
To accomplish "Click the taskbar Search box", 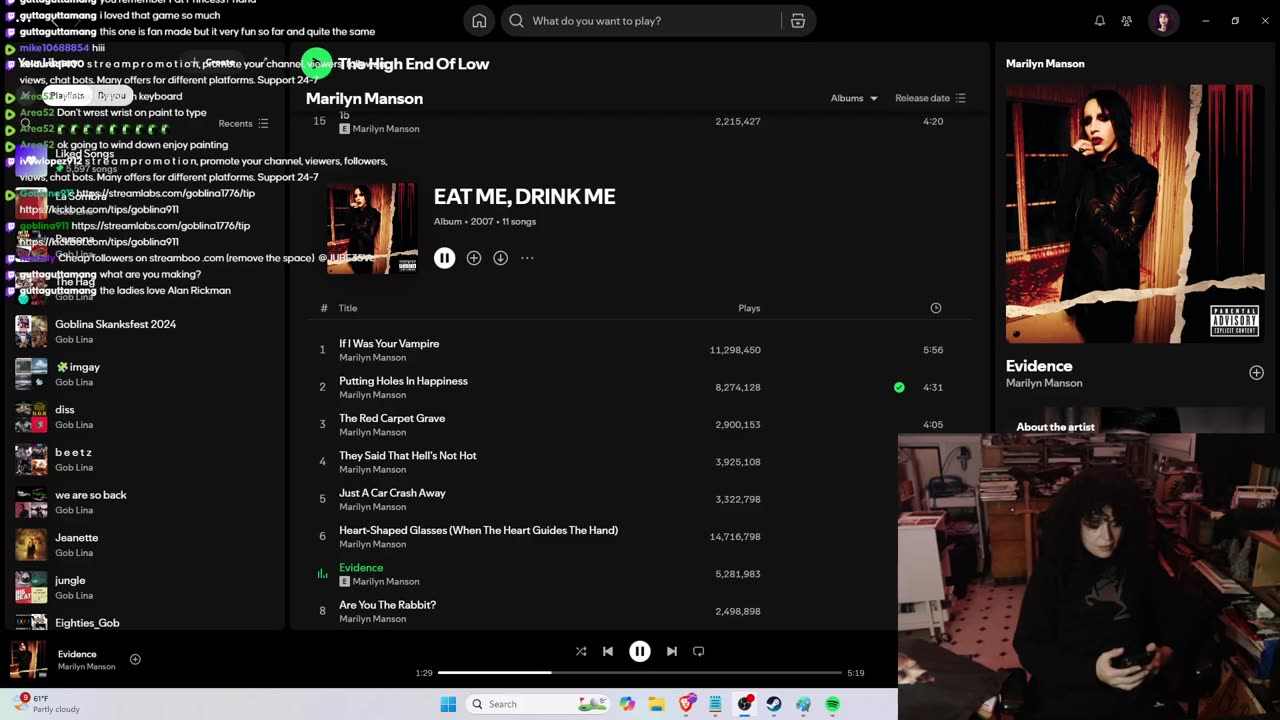I will click(x=538, y=704).
